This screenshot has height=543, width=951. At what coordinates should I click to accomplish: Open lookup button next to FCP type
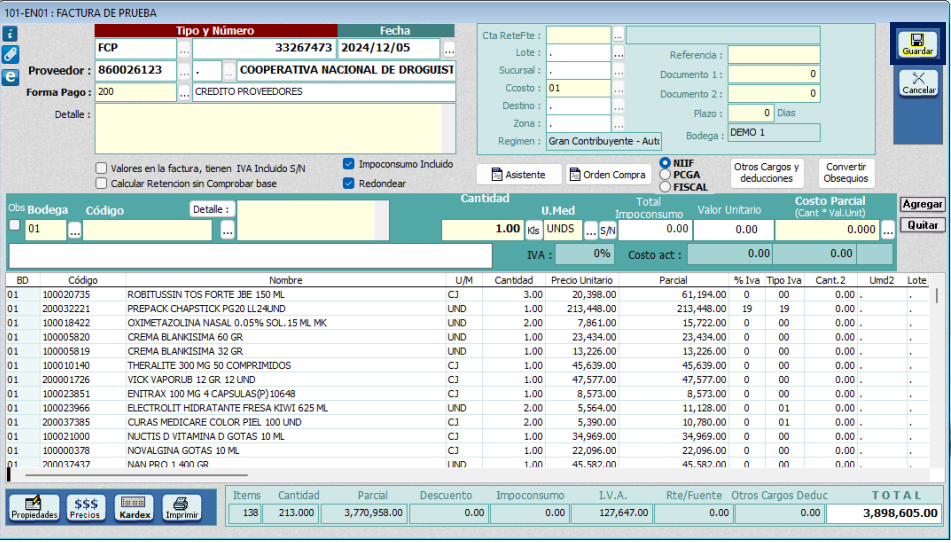[x=184, y=49]
